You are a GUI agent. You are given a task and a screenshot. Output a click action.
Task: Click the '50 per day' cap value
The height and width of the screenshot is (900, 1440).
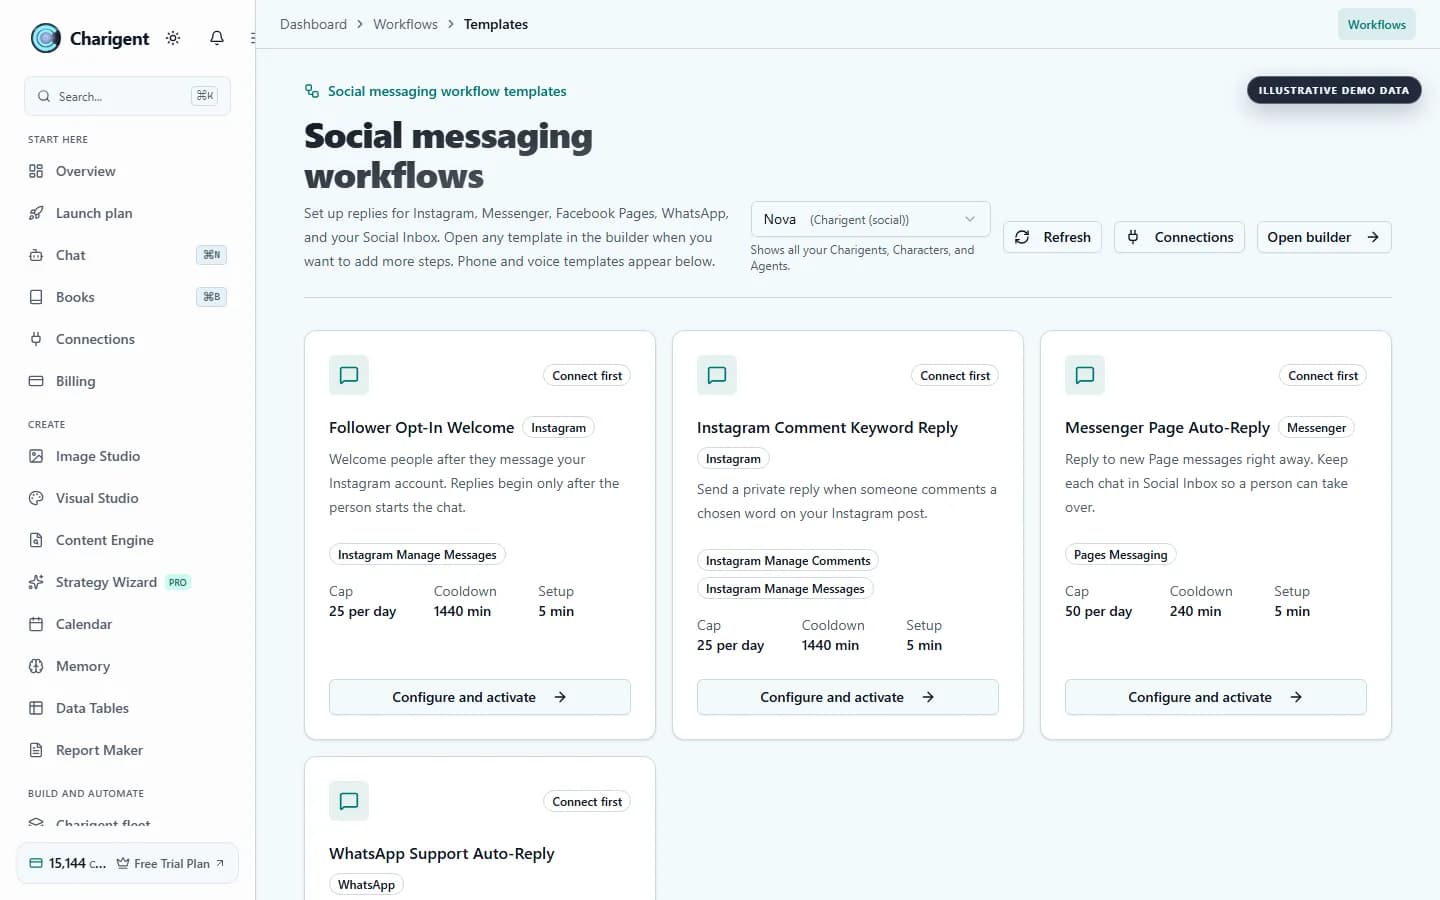pos(1098,611)
